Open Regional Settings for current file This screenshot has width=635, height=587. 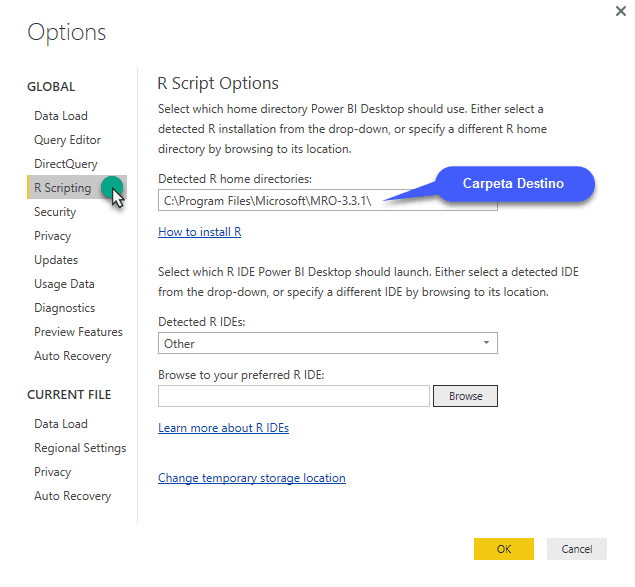click(x=80, y=448)
